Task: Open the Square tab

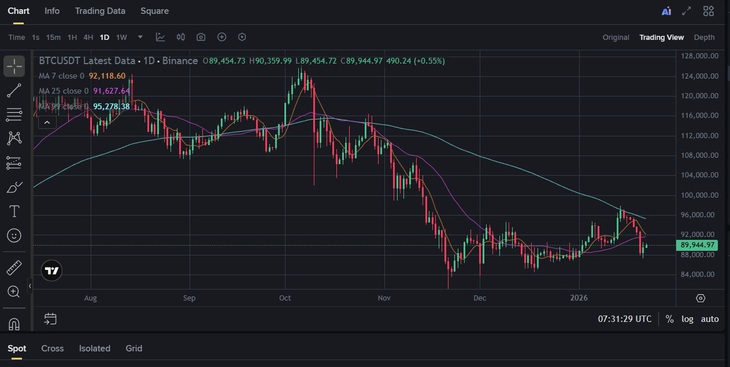Action: (x=155, y=11)
